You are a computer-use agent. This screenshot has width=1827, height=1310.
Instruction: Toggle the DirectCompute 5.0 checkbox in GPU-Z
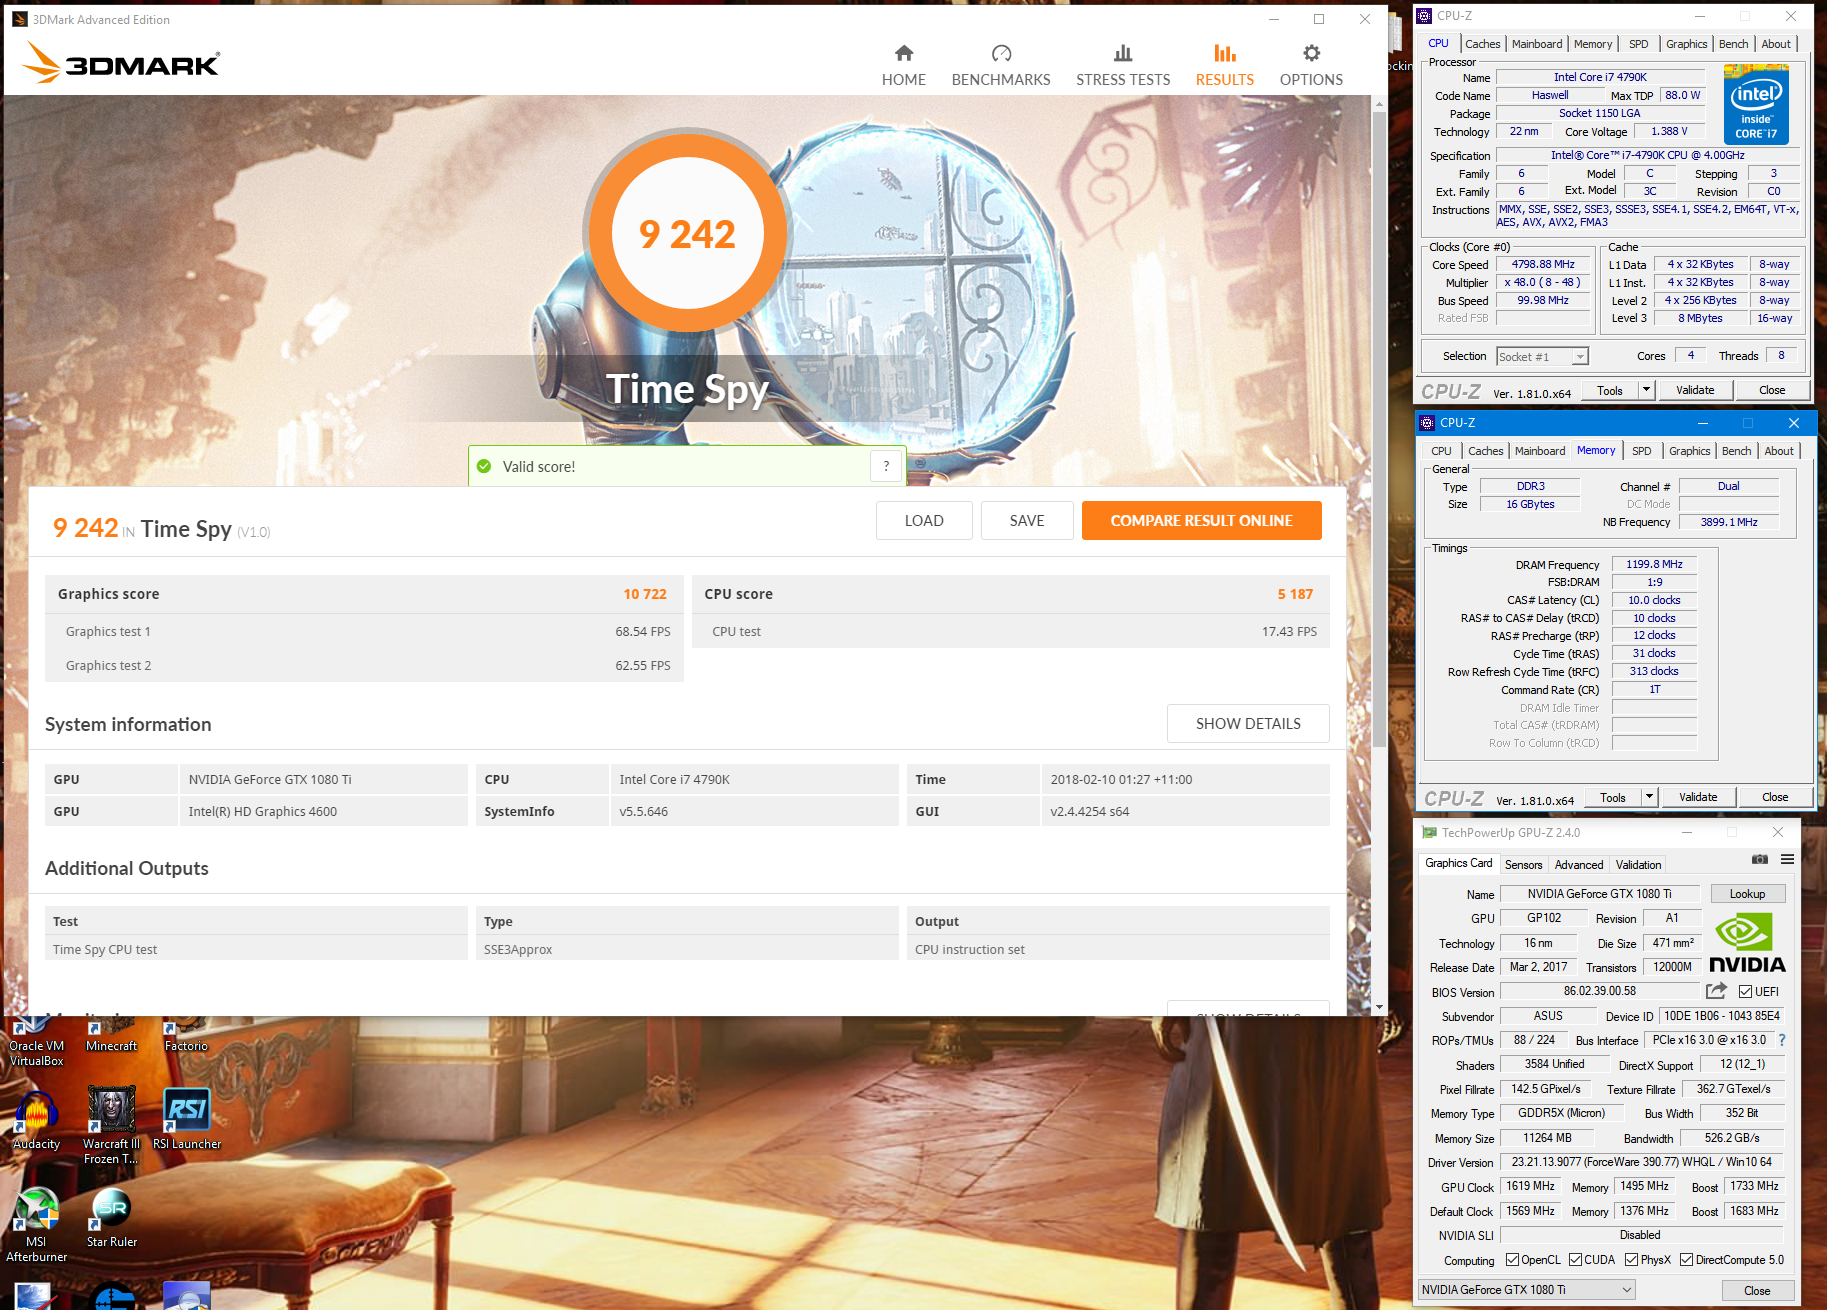[1686, 1260]
